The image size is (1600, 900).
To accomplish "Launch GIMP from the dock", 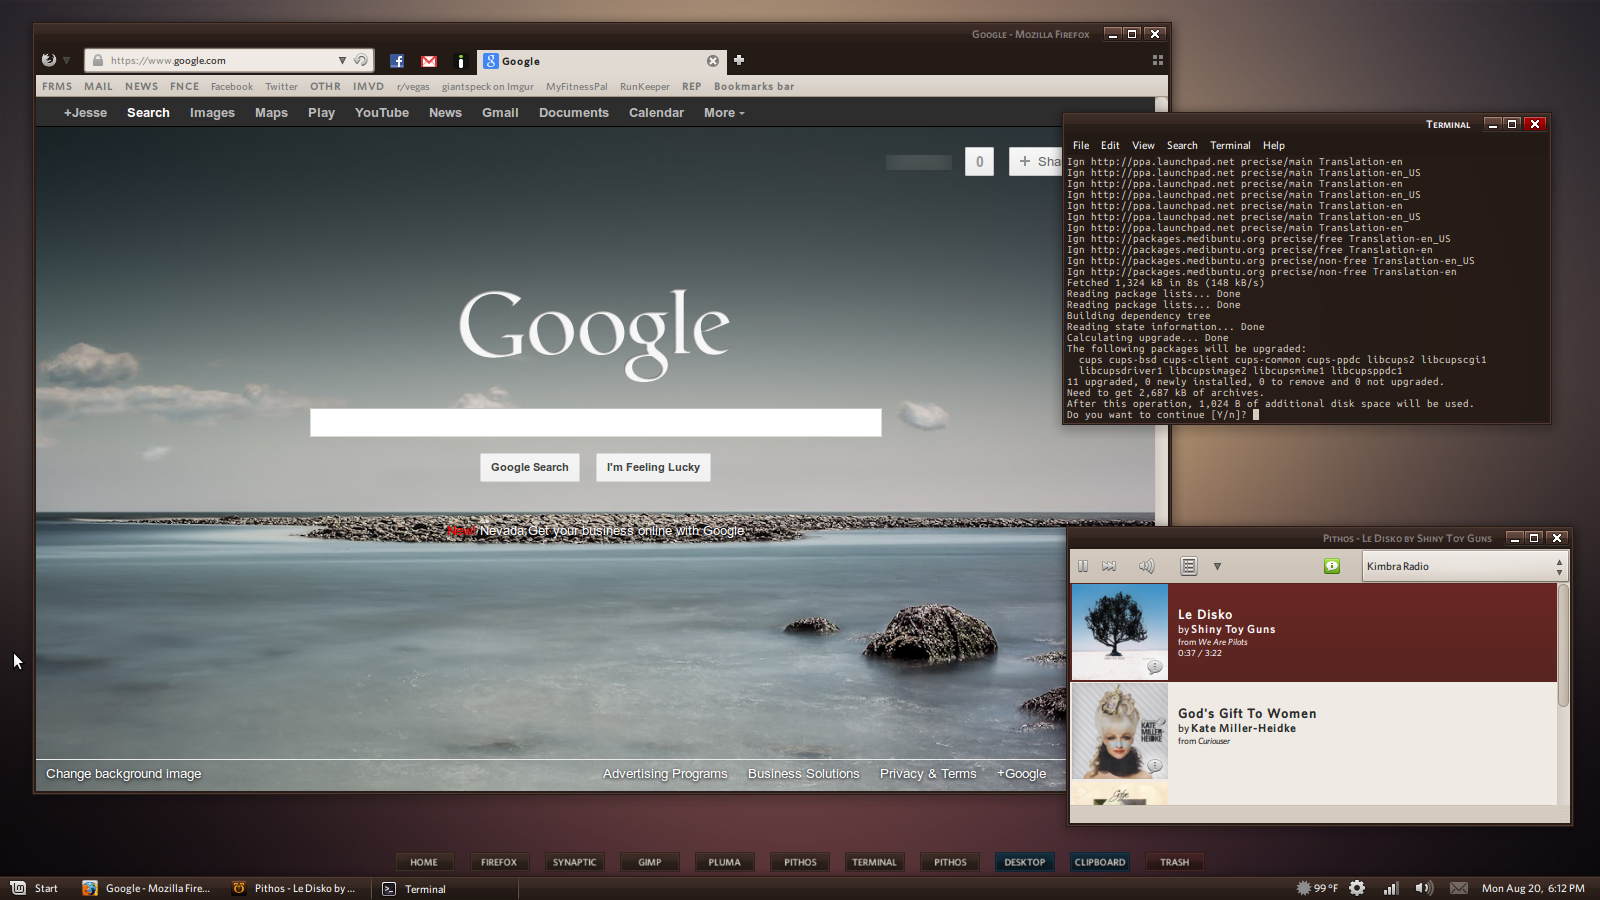I will pos(650,862).
